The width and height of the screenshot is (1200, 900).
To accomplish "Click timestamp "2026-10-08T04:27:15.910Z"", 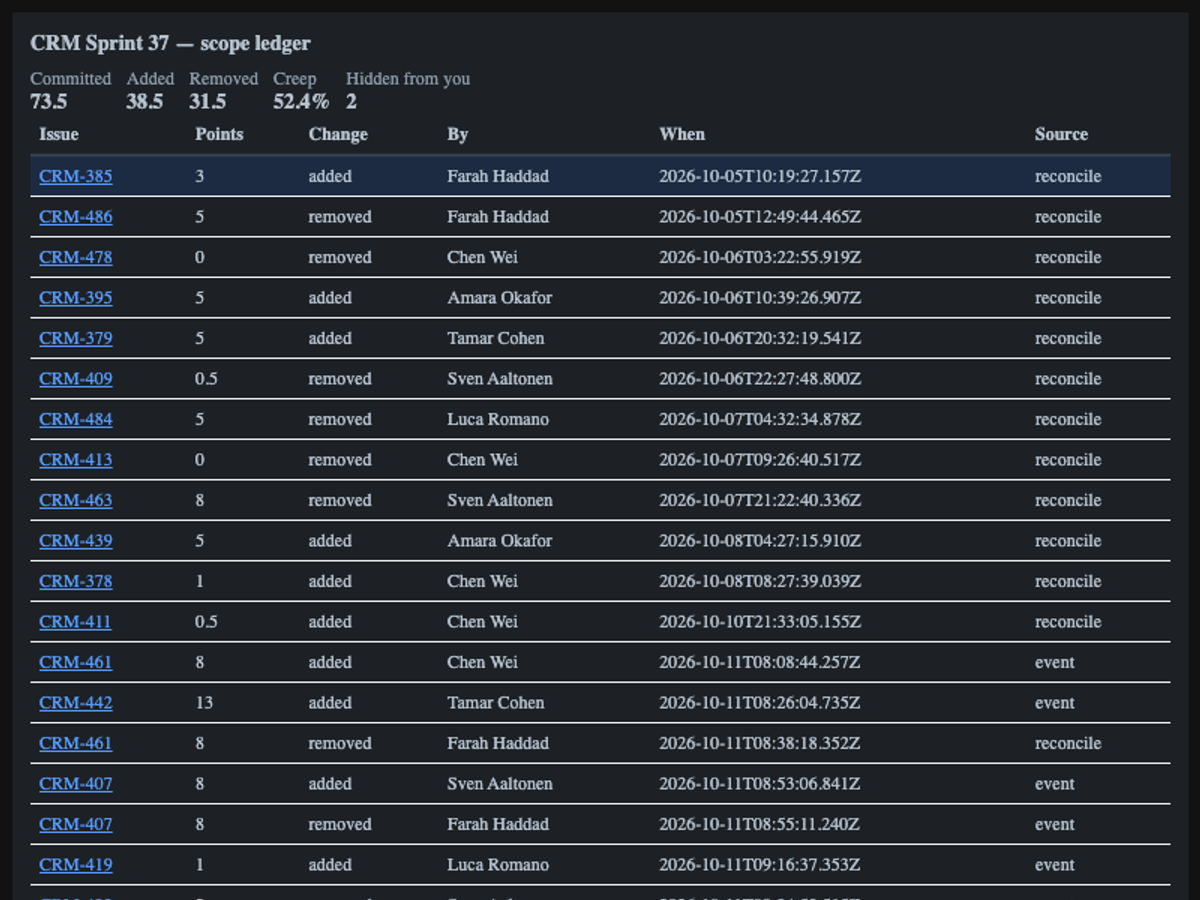I will point(760,541).
